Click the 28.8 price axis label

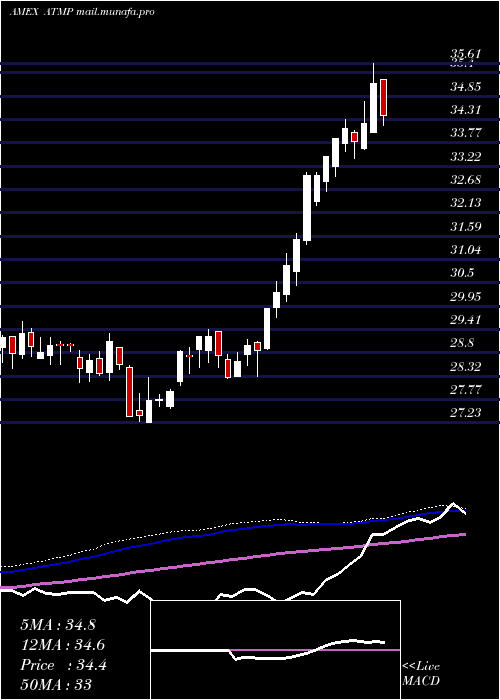(462, 343)
